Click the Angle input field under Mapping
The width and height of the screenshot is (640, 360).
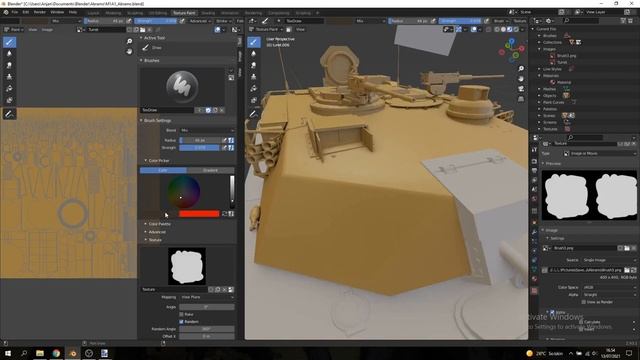pos(207,307)
